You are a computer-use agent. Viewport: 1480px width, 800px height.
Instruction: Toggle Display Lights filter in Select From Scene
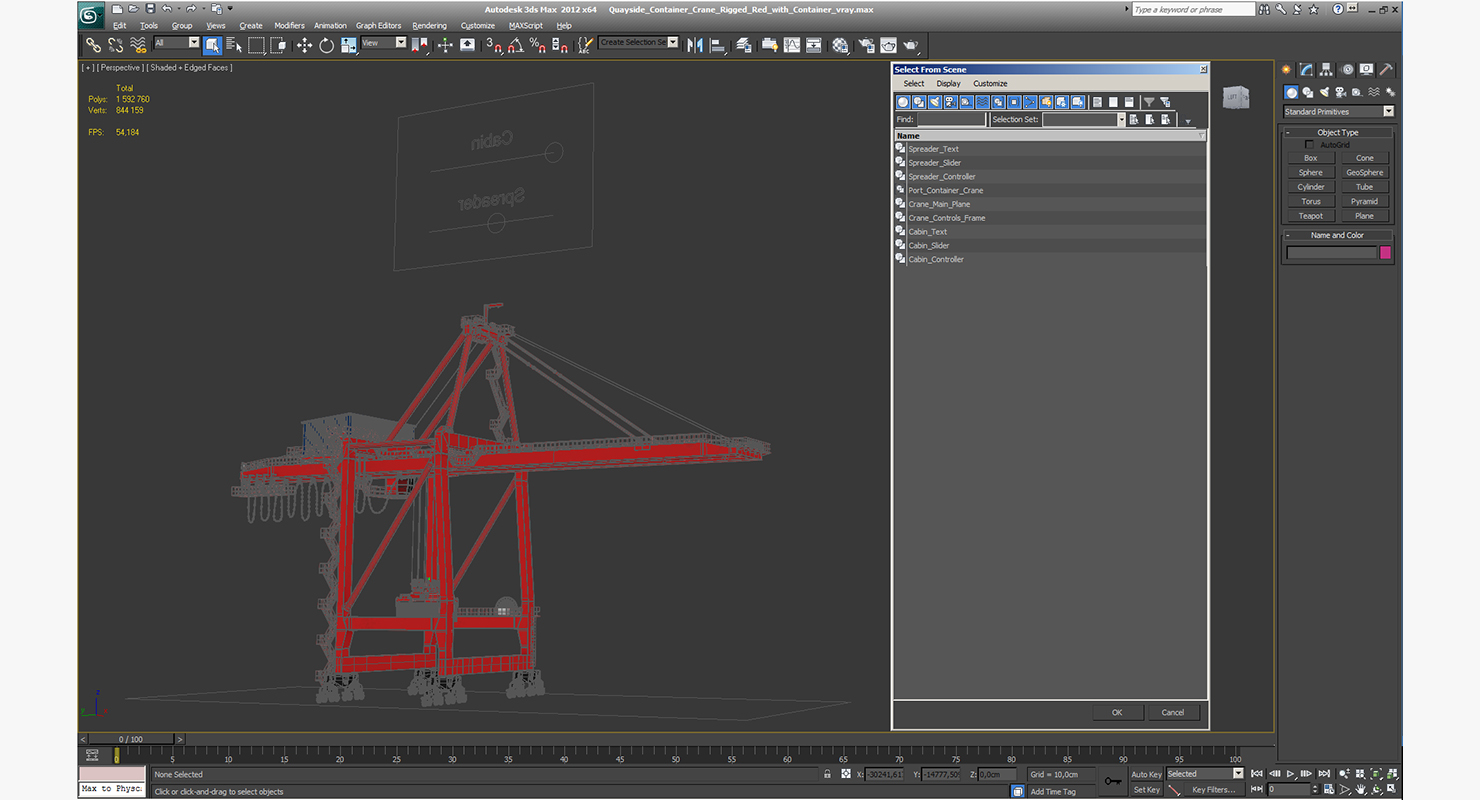click(x=935, y=102)
